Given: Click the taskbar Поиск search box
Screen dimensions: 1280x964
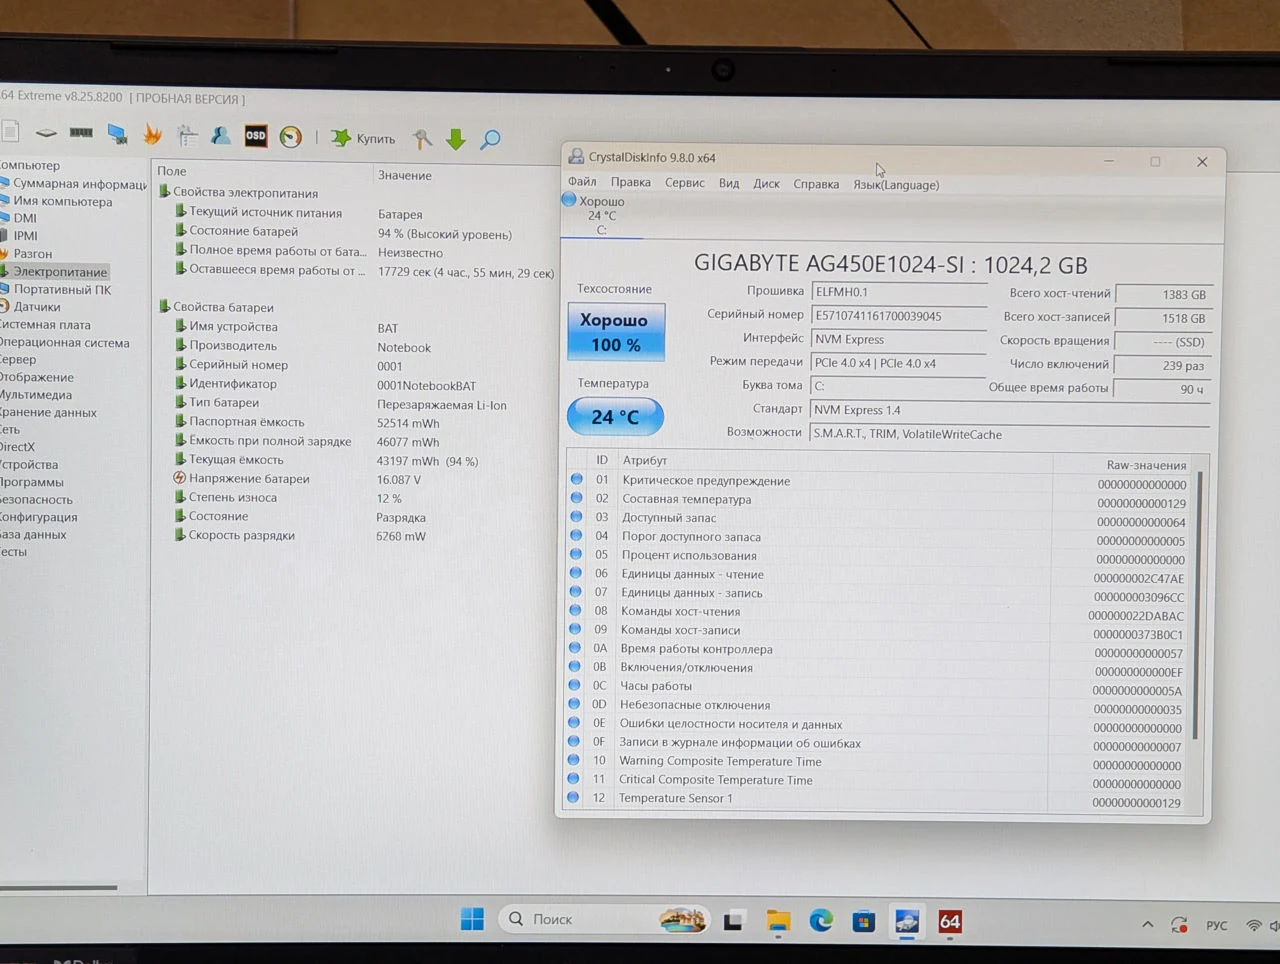Looking at the screenshot, I should [x=606, y=919].
